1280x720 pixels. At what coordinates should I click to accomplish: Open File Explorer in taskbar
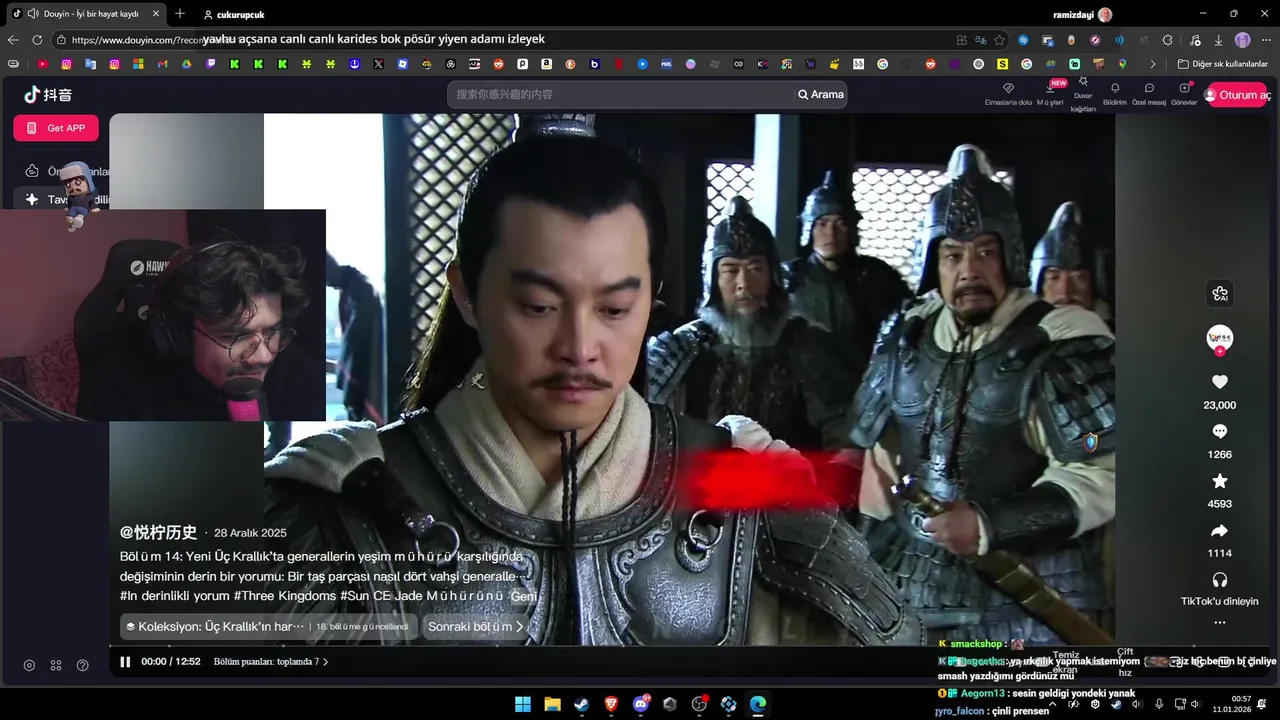(x=552, y=704)
